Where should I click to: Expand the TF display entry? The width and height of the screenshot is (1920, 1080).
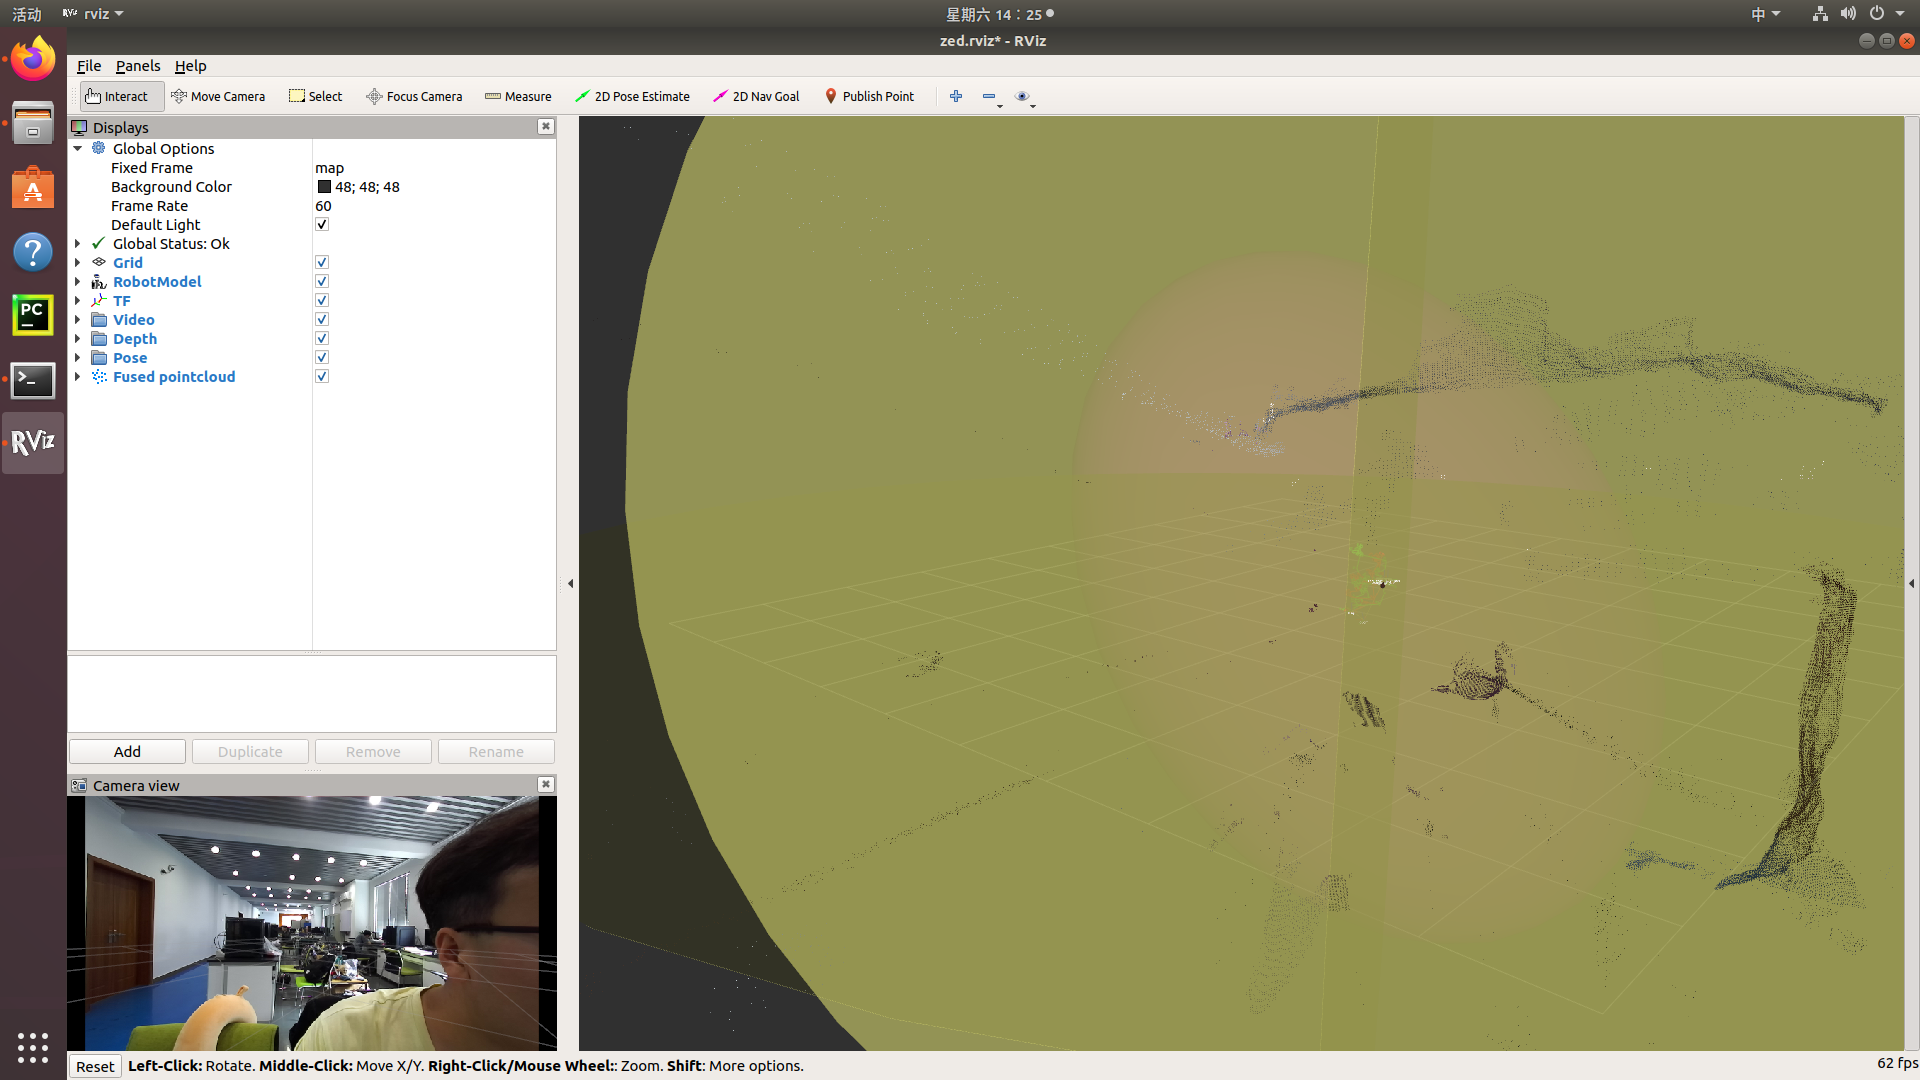[x=77, y=301]
